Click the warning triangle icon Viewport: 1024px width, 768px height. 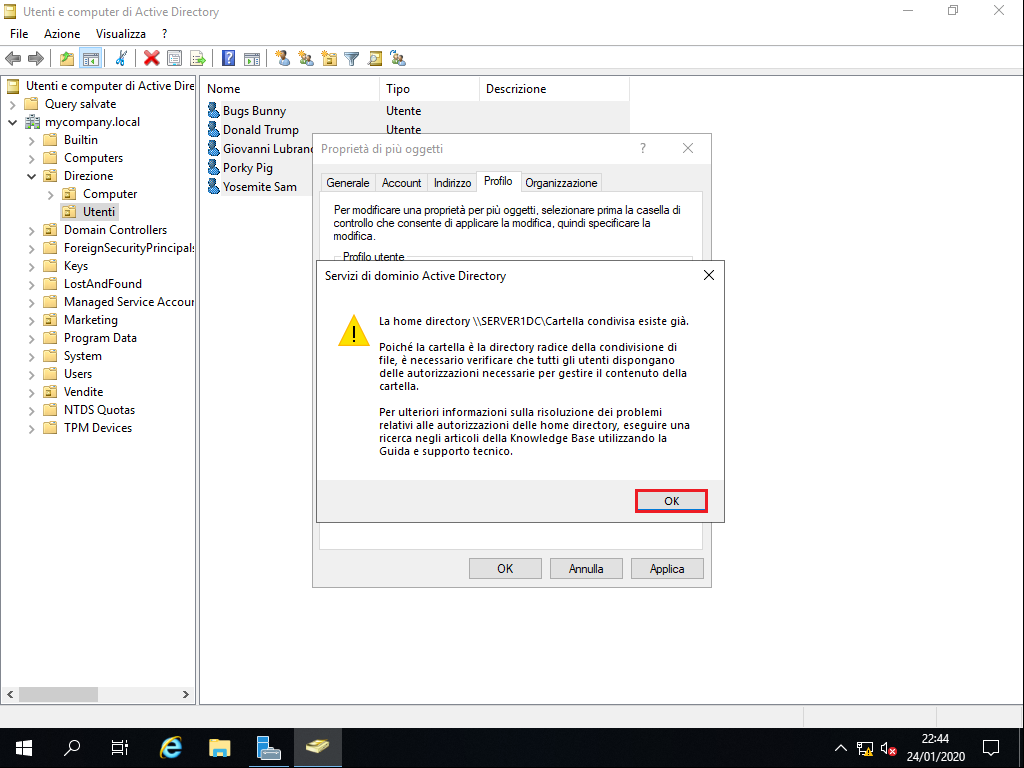tap(354, 330)
